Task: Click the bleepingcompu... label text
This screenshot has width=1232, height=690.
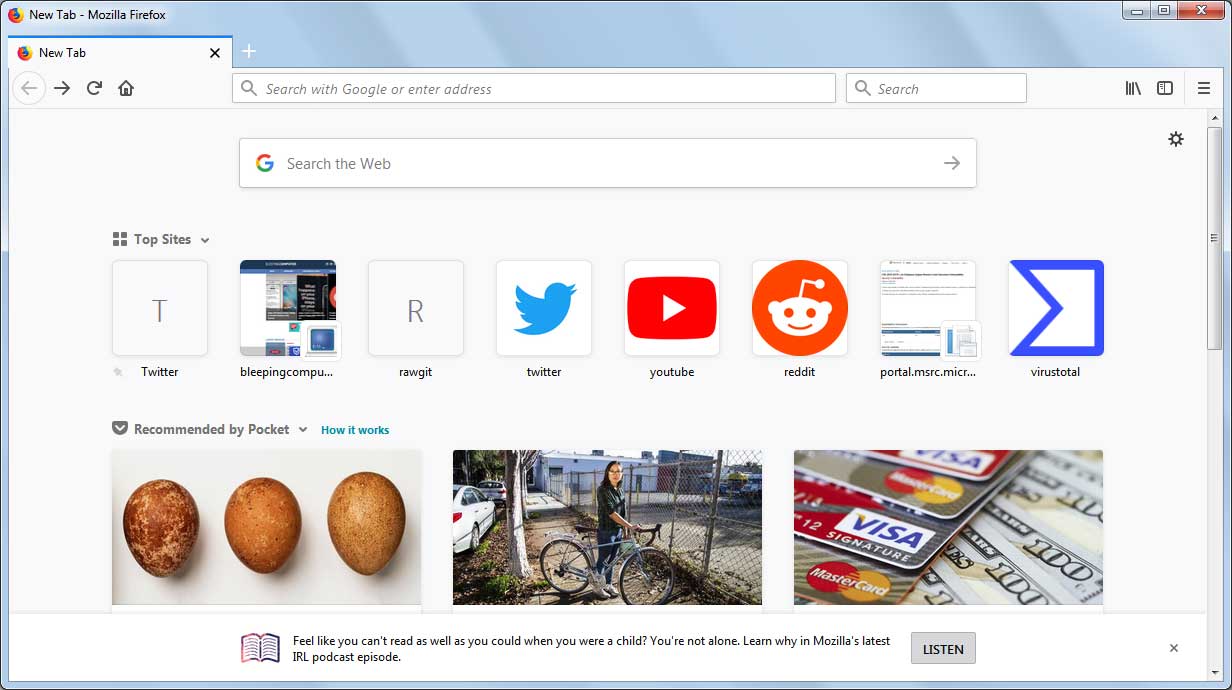Action: coord(287,372)
